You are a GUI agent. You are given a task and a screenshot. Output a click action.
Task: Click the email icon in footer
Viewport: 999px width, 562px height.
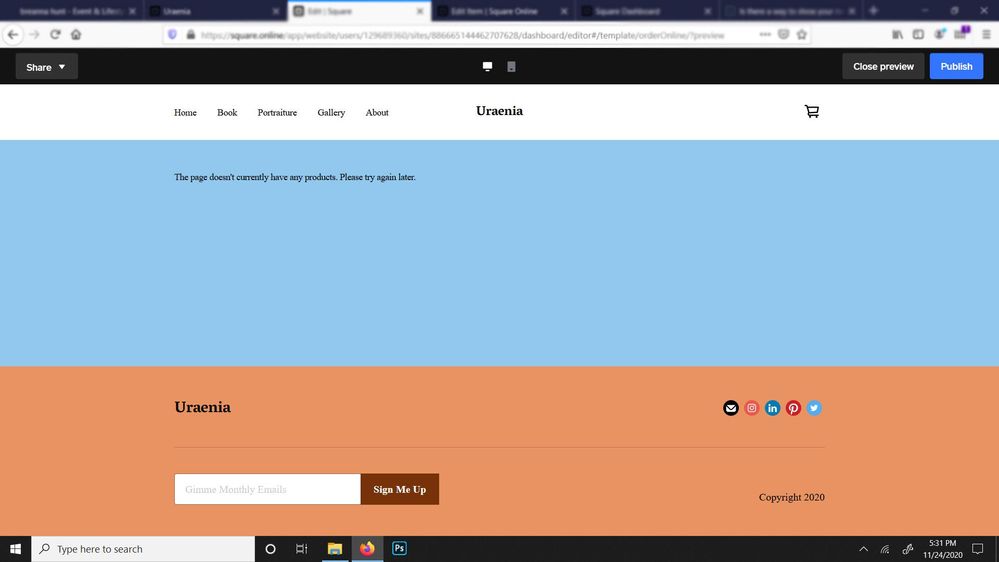tap(731, 408)
